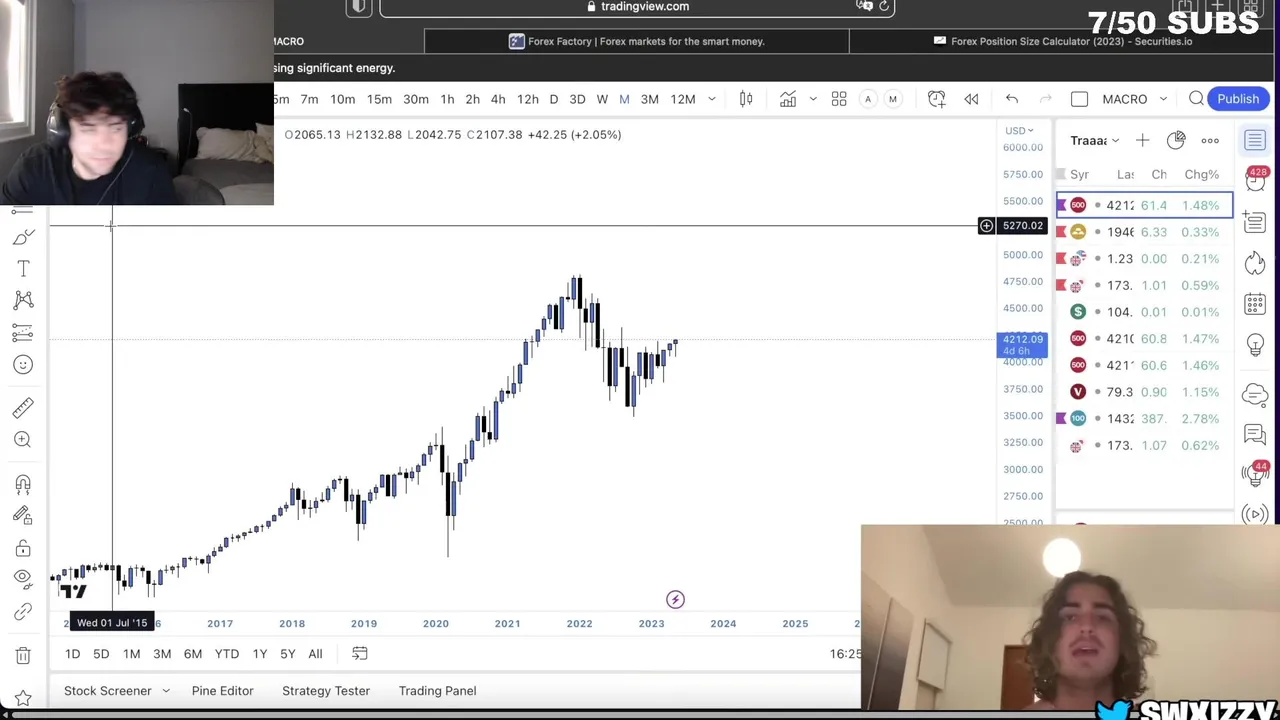Set date range to 5Y
This screenshot has width=1280, height=720.
pos(287,654)
